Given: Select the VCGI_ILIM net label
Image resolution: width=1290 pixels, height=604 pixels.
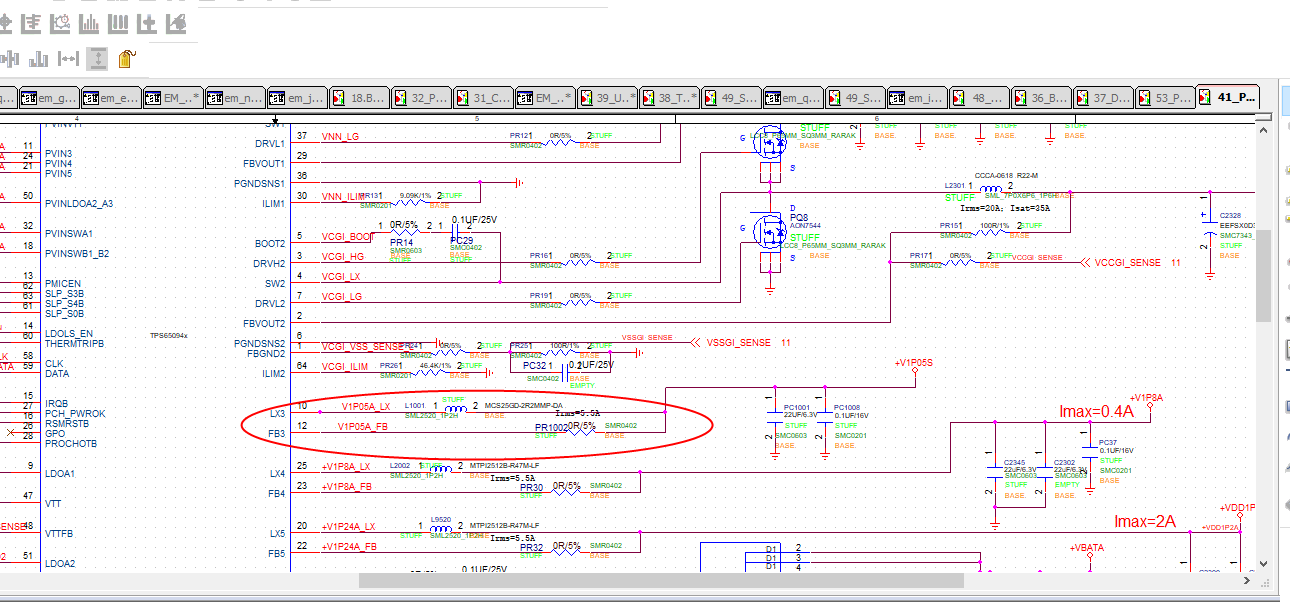Looking at the screenshot, I should tap(345, 367).
